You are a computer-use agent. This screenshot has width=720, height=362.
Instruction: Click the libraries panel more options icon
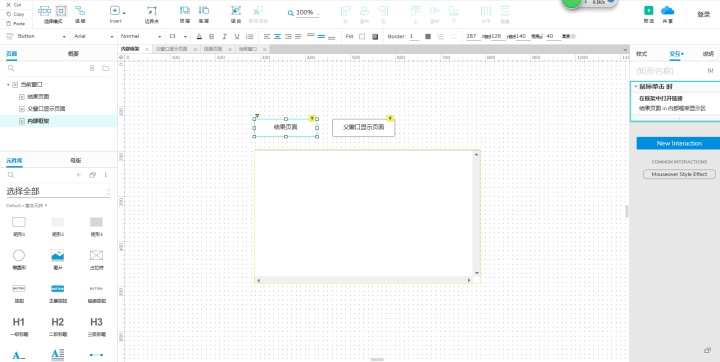[106, 175]
